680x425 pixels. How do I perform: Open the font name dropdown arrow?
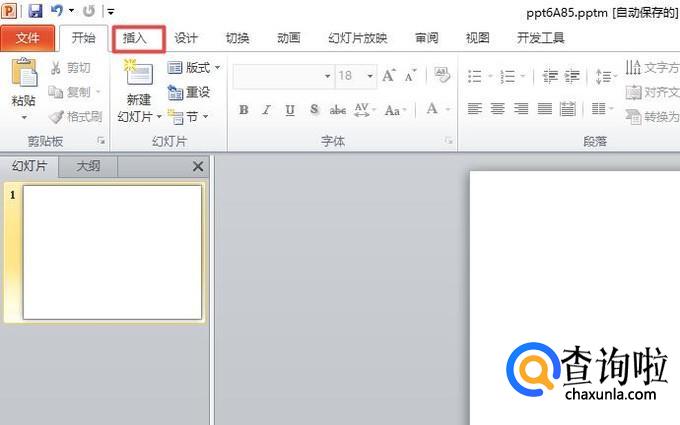[328, 76]
